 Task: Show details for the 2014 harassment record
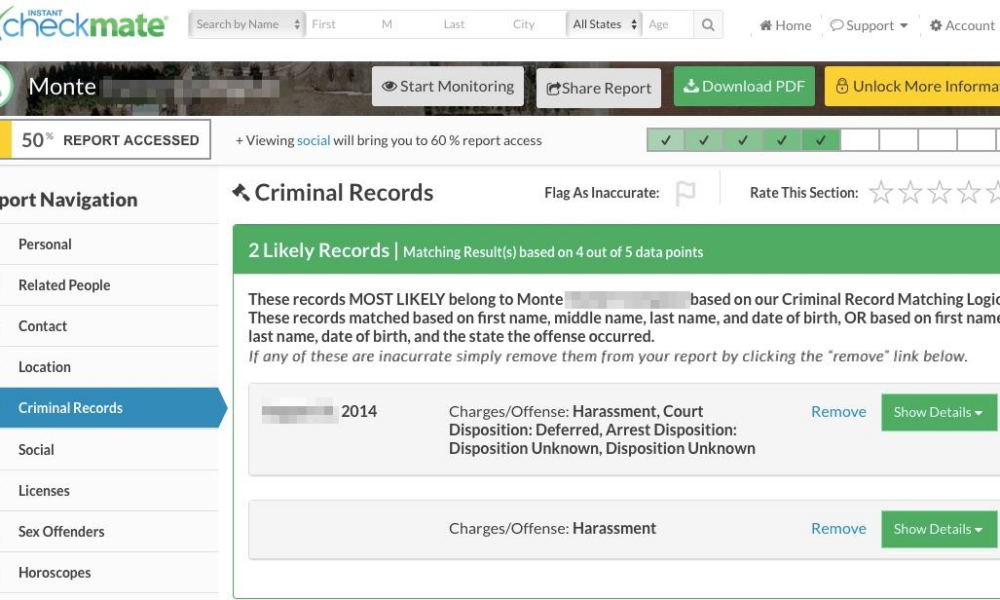click(938, 412)
